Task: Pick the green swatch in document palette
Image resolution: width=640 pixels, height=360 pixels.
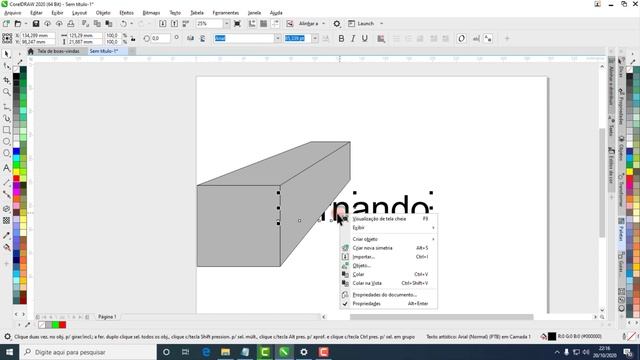Action: point(56,325)
